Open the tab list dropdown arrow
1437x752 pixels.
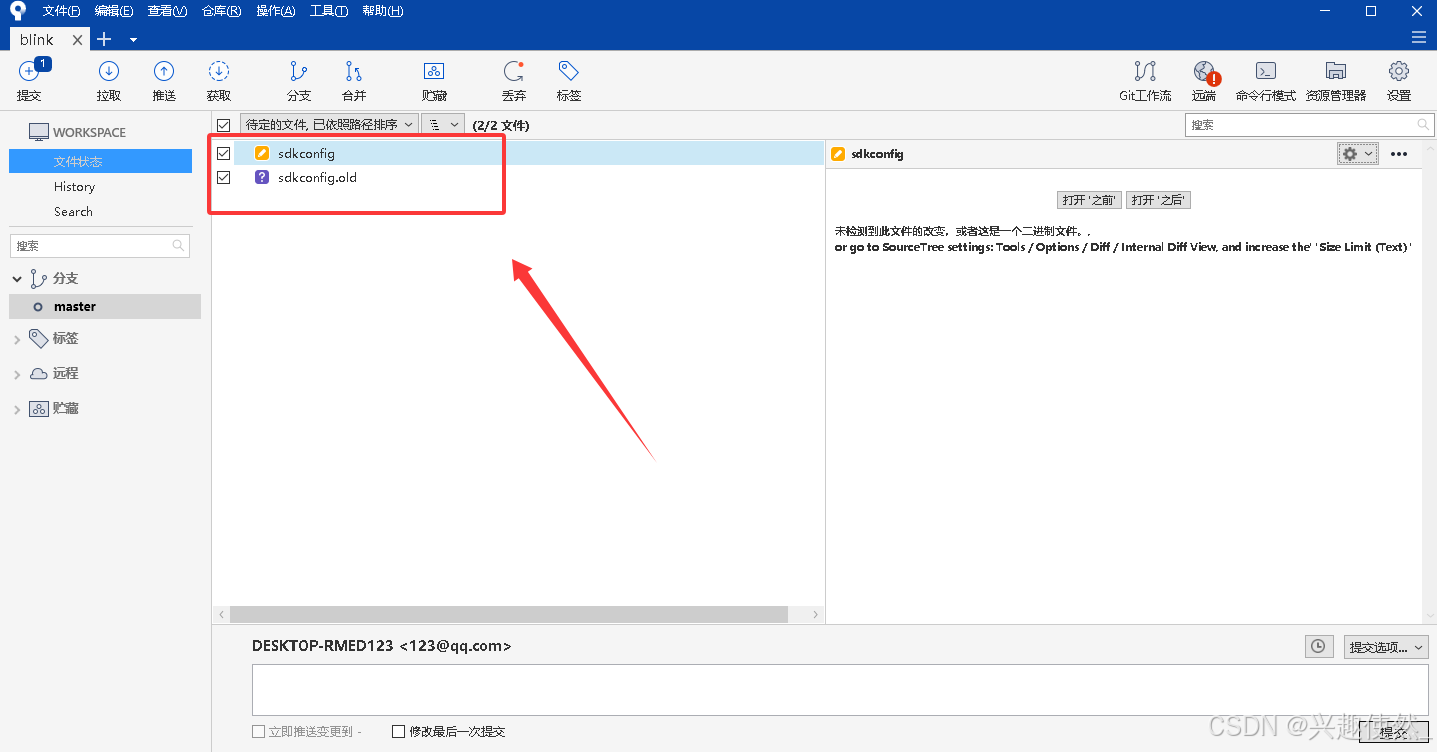click(133, 40)
